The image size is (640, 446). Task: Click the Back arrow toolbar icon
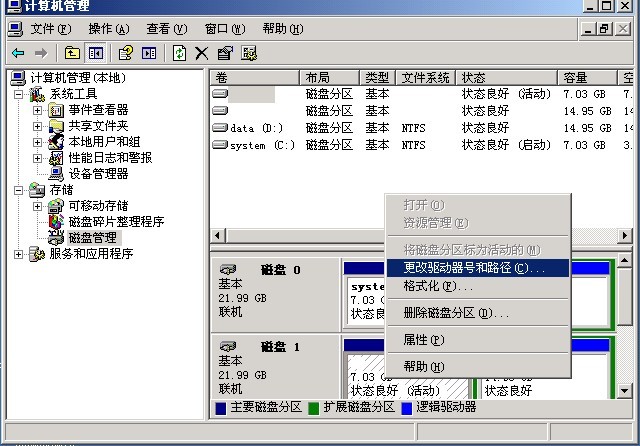point(18,53)
